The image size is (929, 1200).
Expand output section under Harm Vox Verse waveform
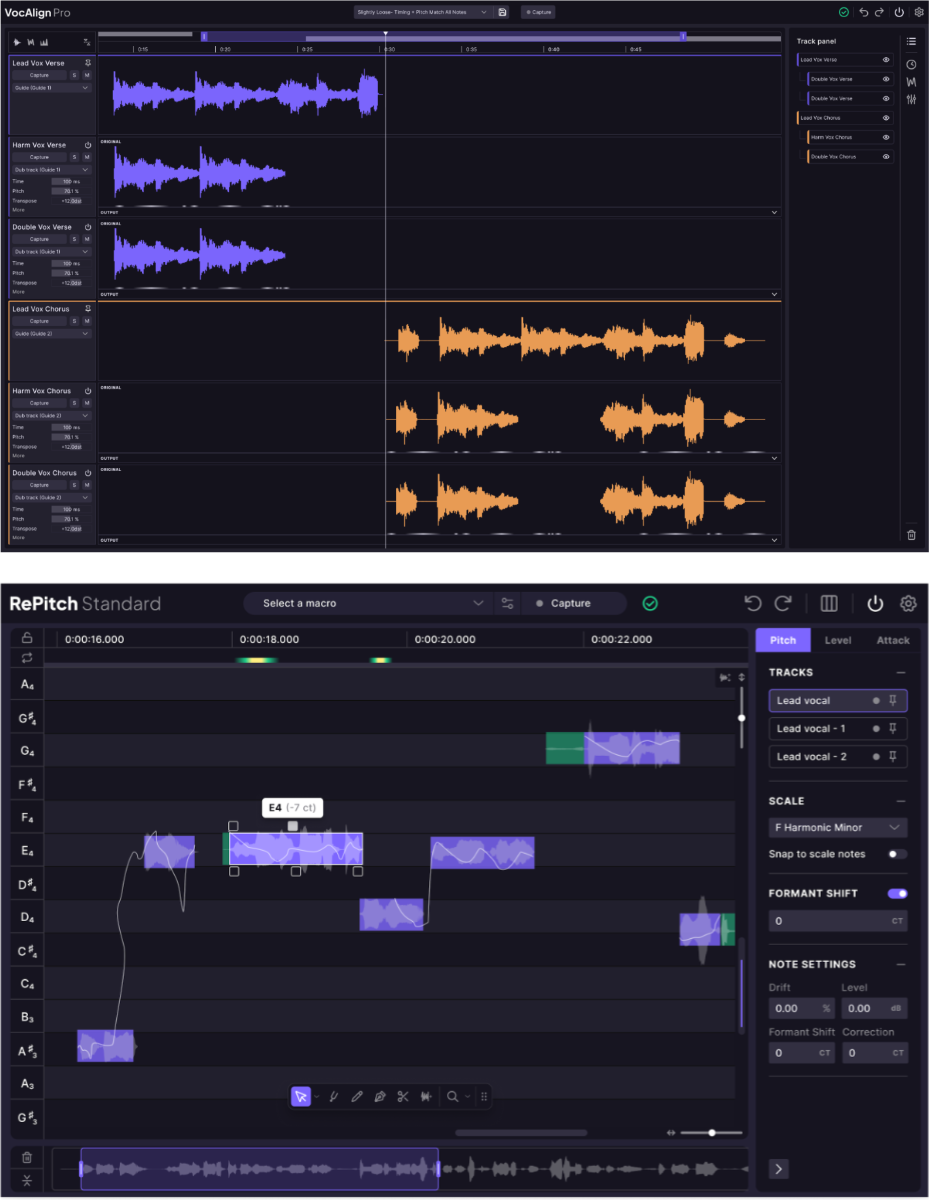tap(774, 212)
